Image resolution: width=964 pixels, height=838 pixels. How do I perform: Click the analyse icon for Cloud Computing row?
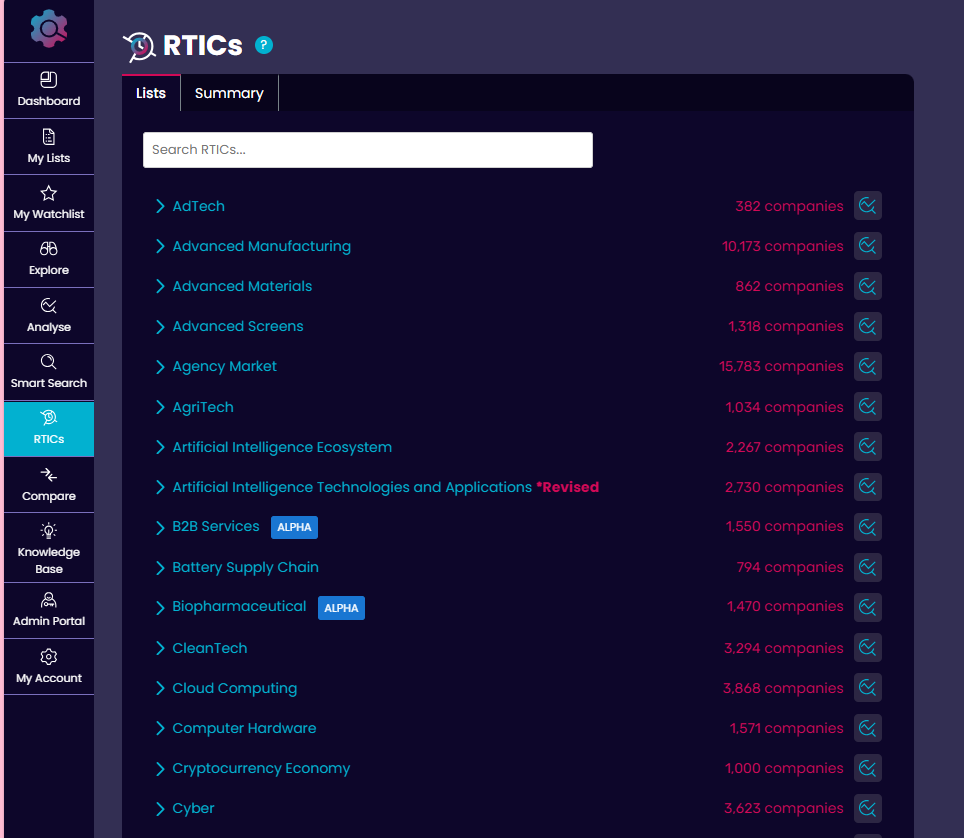(867, 688)
